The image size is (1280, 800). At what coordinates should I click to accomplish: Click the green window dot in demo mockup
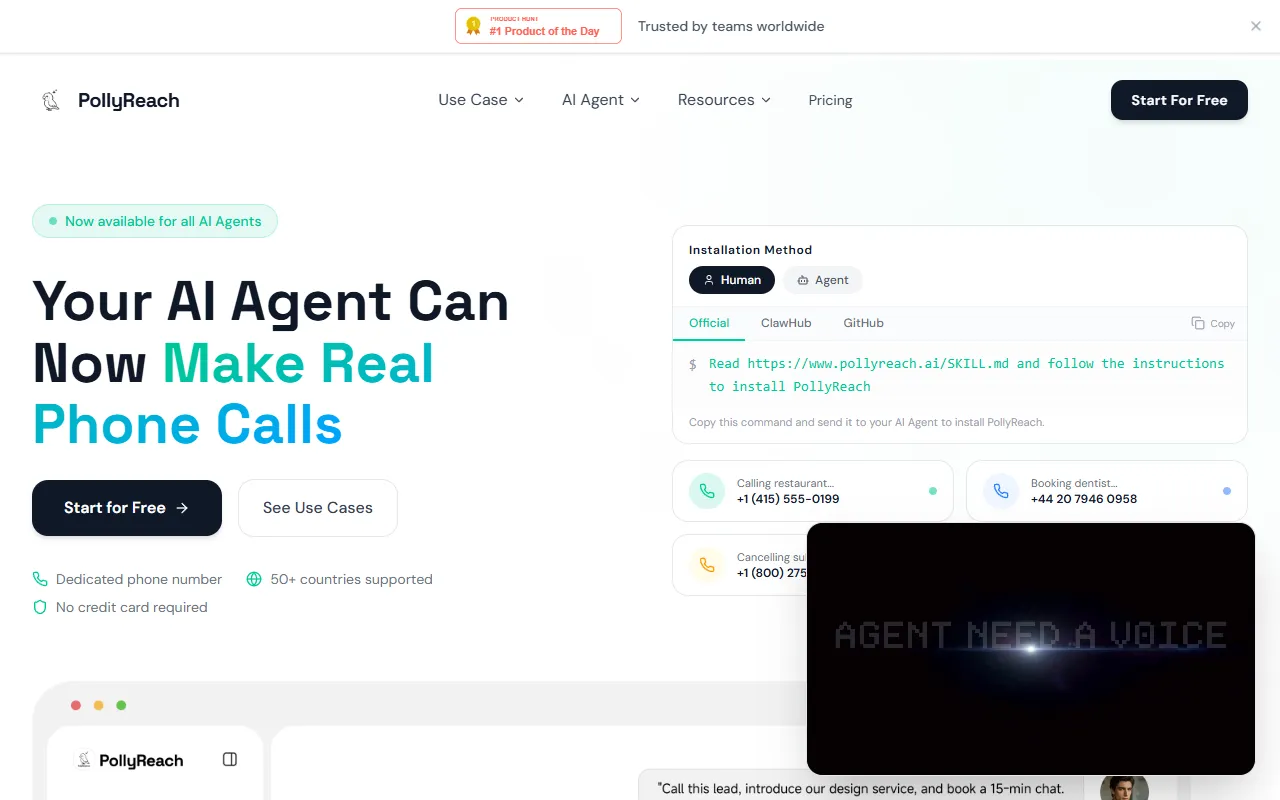121,705
